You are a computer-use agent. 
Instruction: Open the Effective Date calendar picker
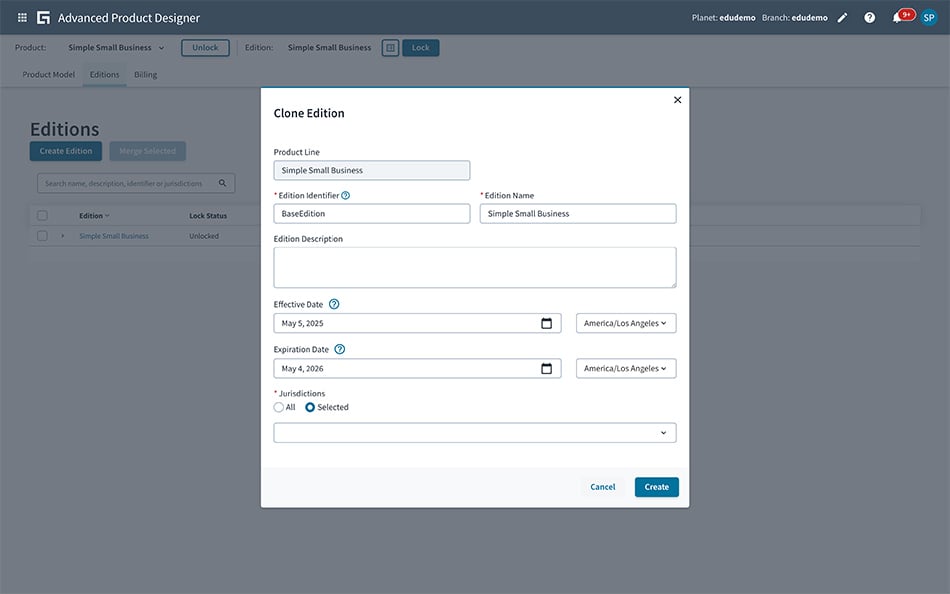[546, 323]
